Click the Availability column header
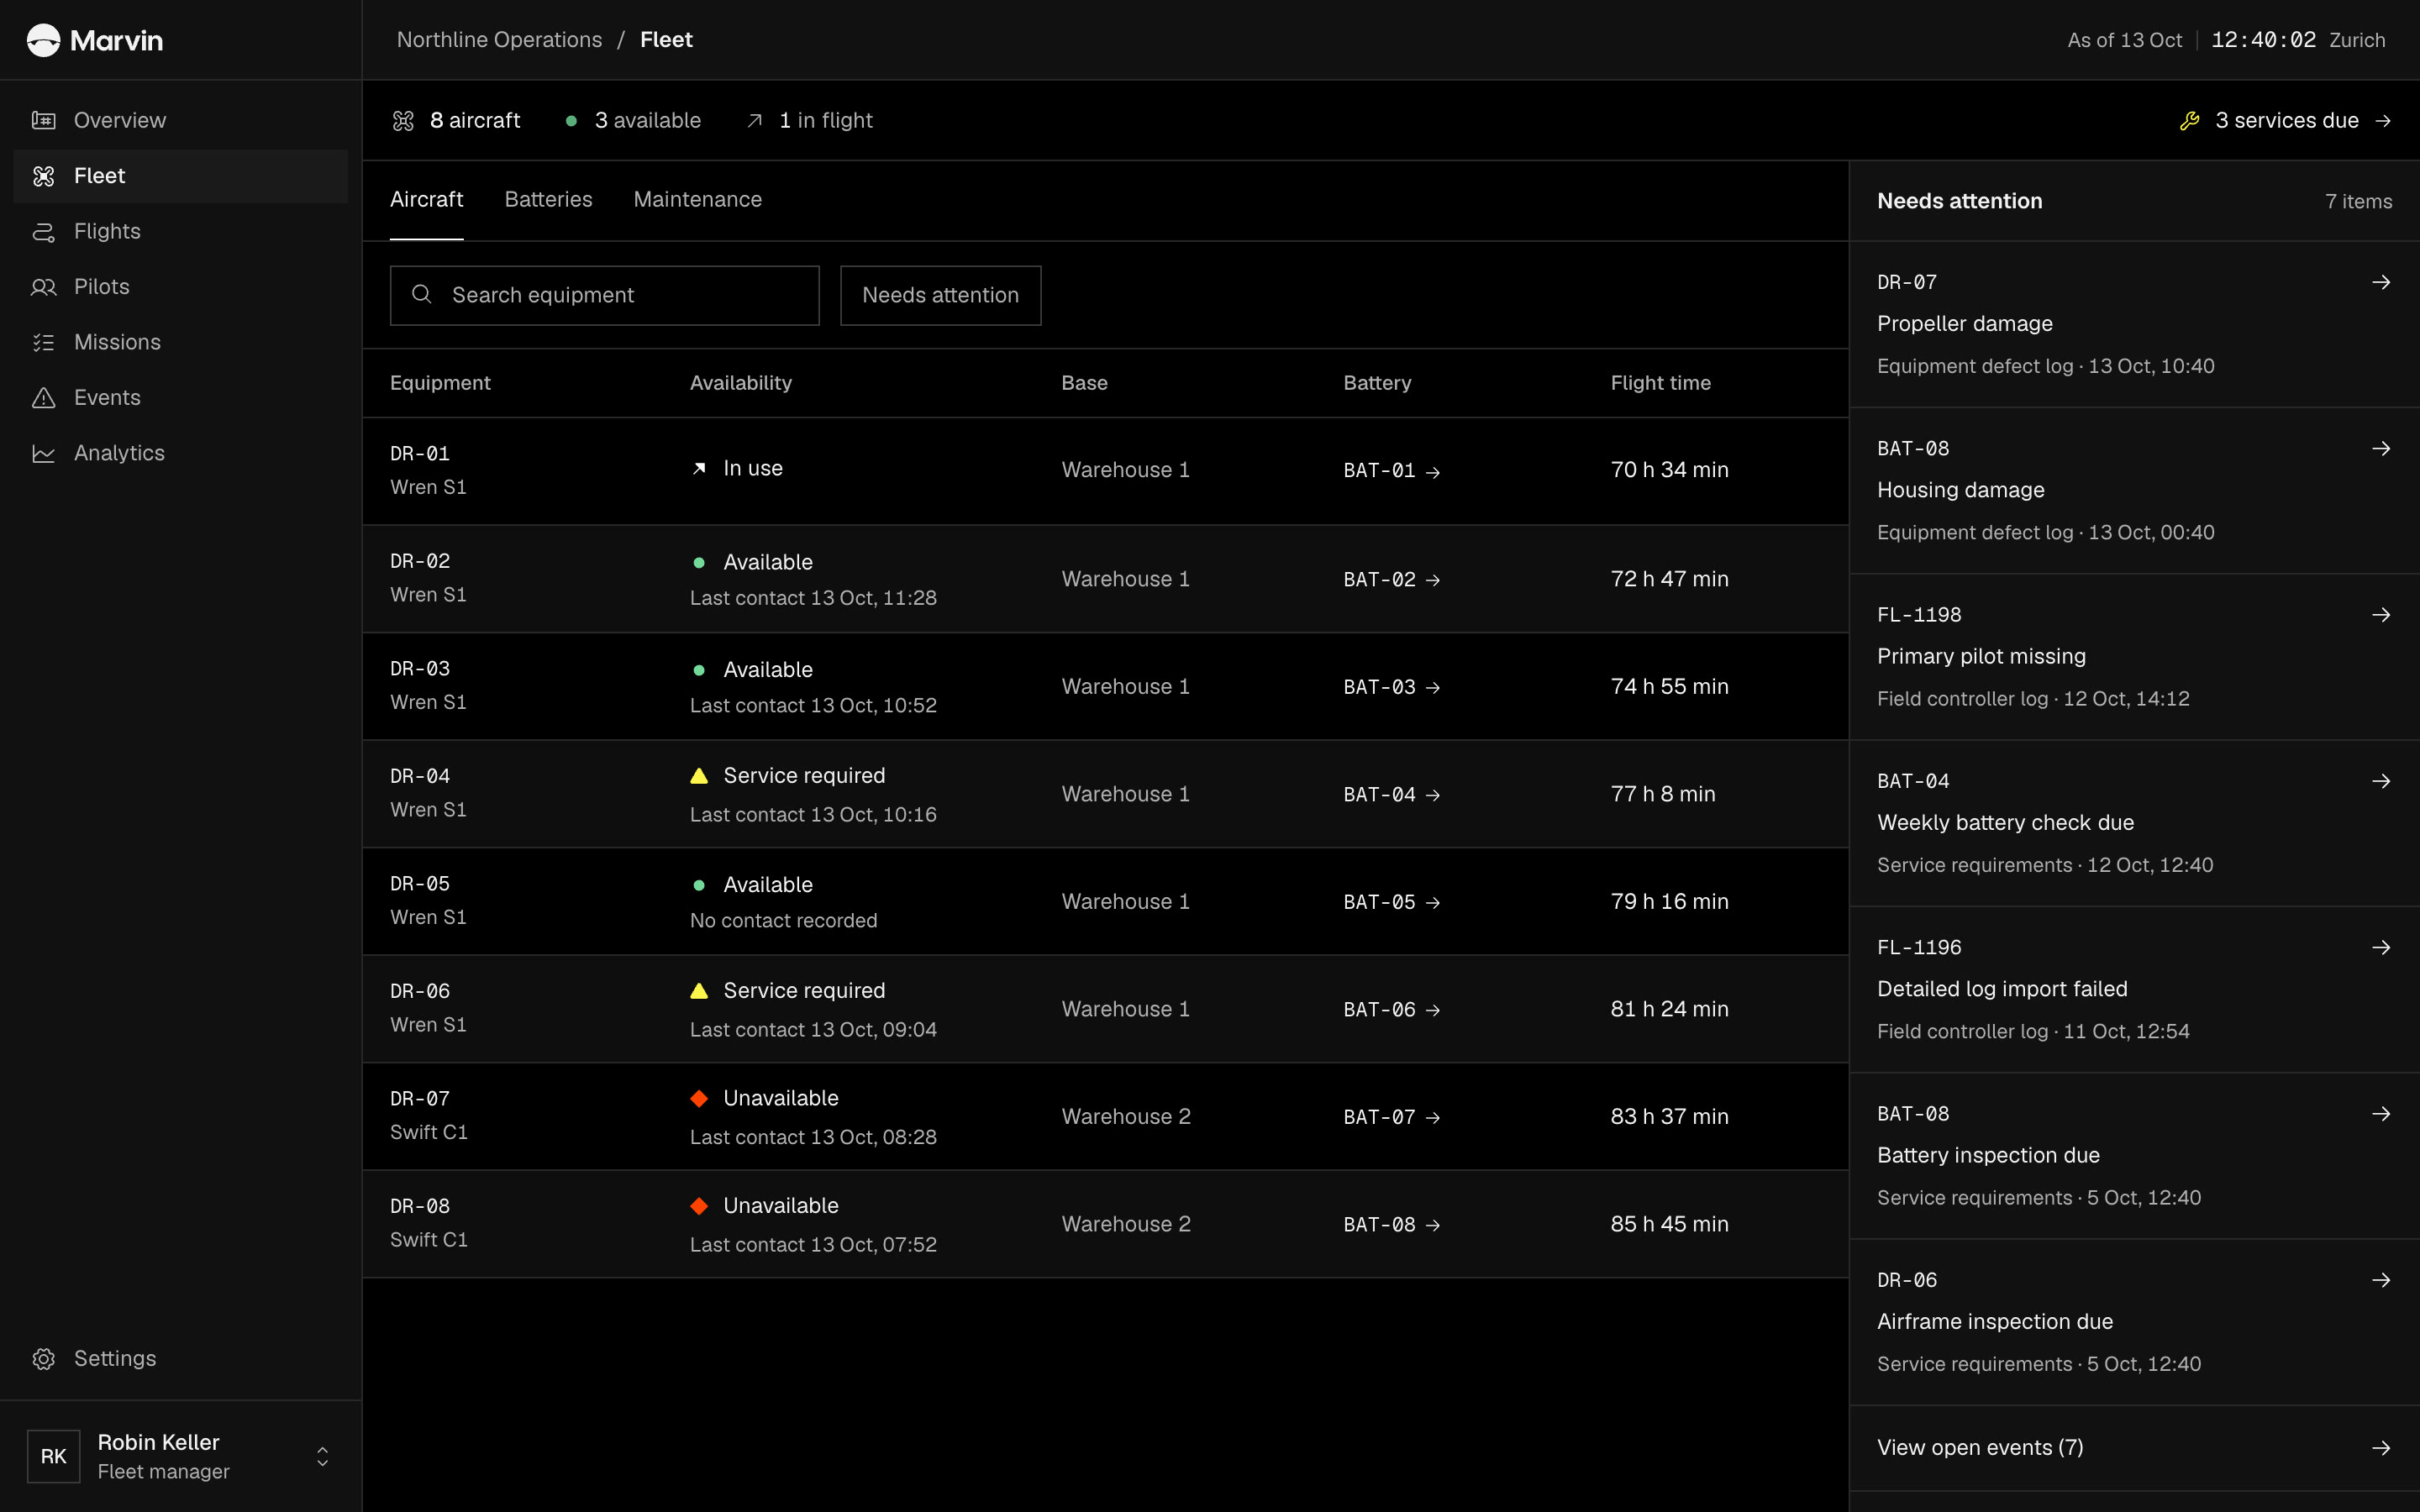The width and height of the screenshot is (2420, 1512). click(x=740, y=383)
